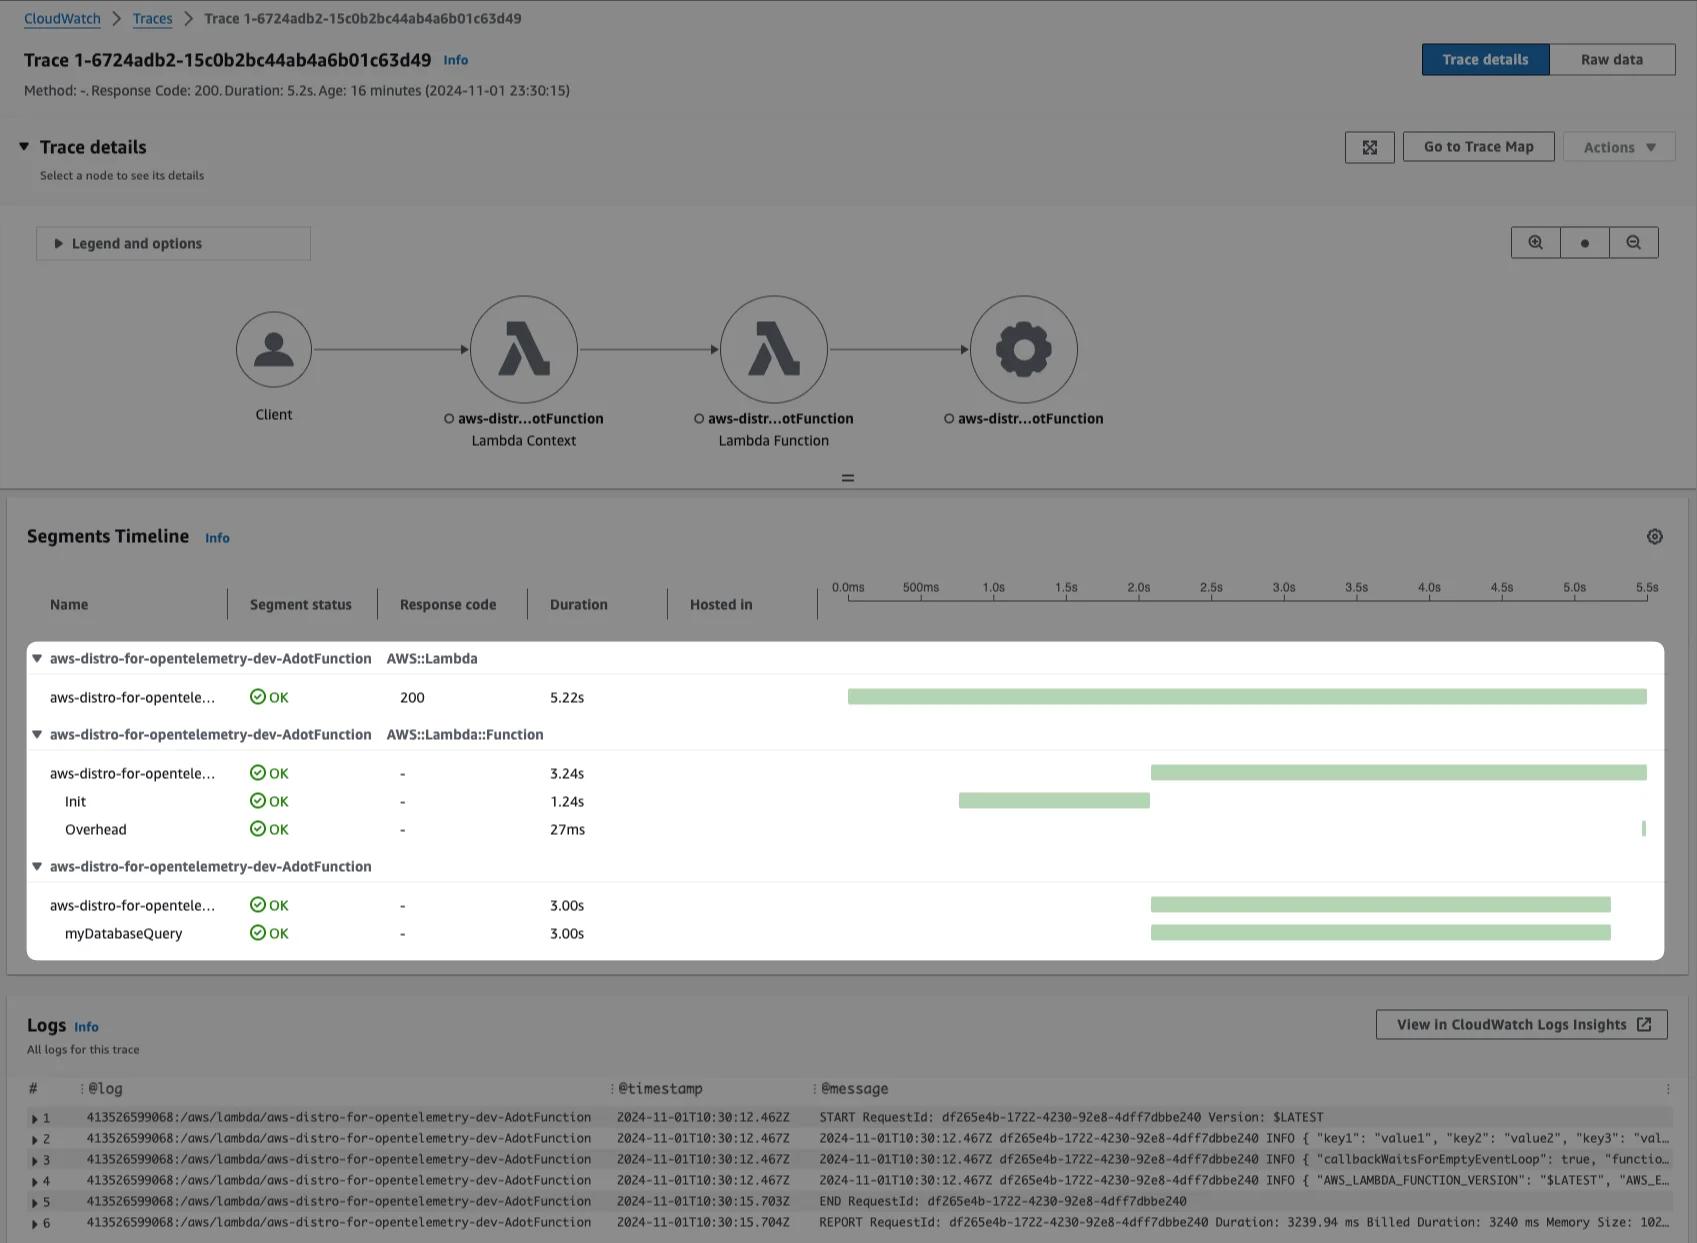The height and width of the screenshot is (1243, 1697).
Task: Reset trace map zoom with center dot icon
Action: click(1584, 242)
